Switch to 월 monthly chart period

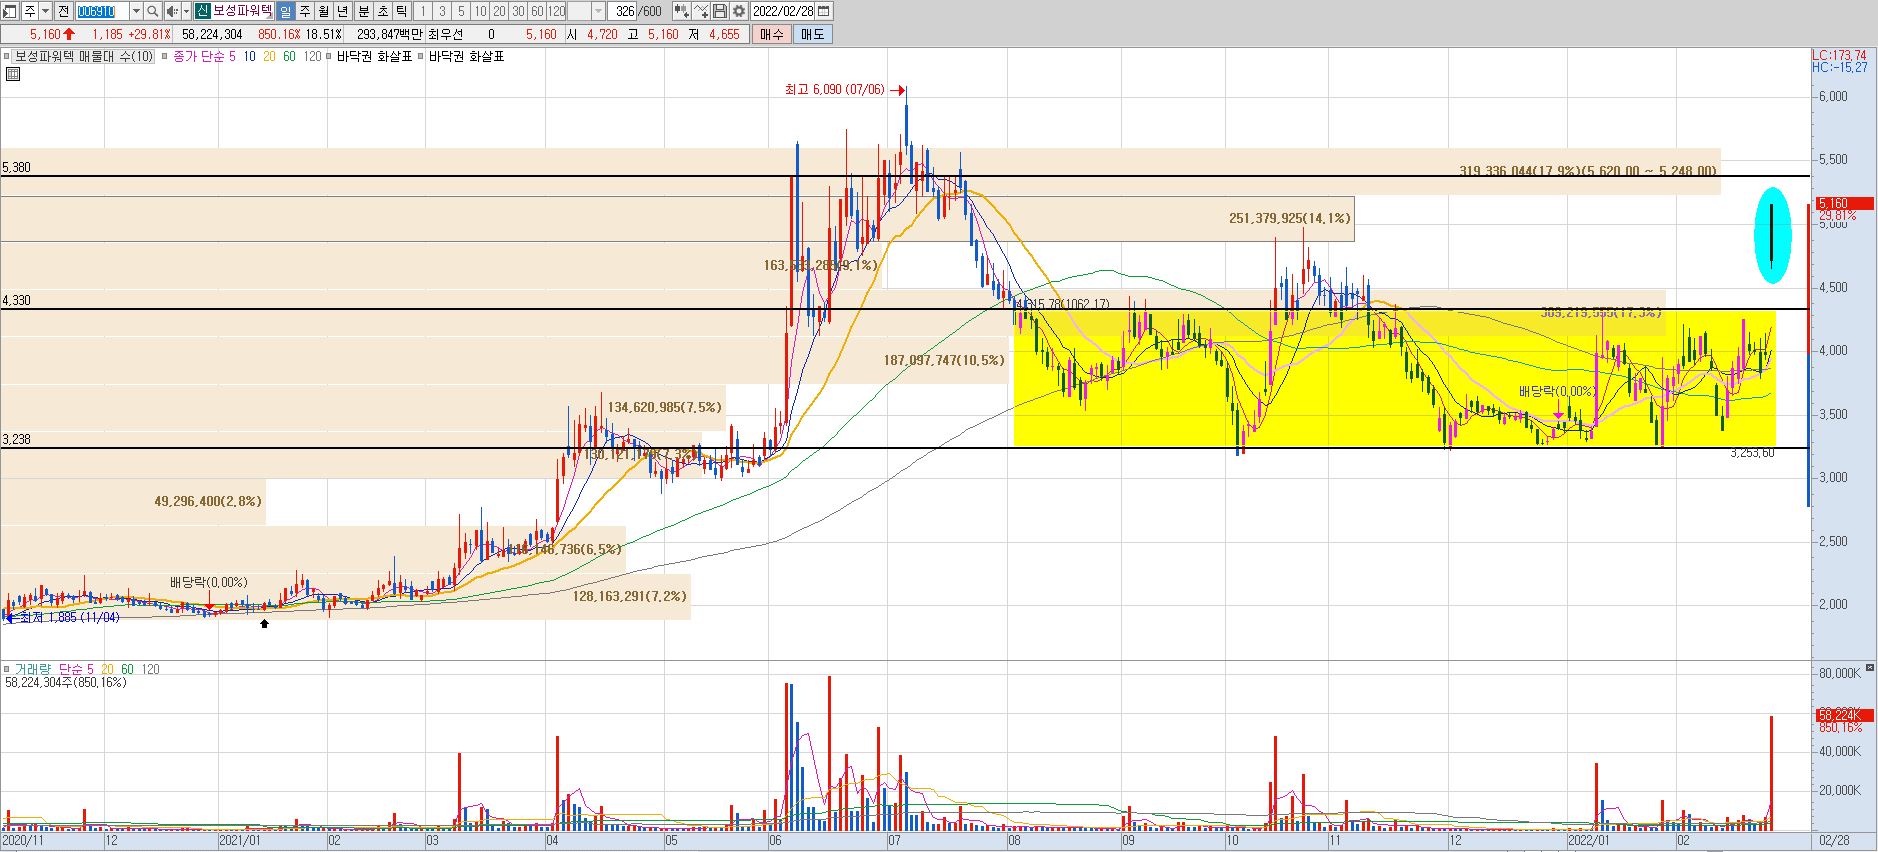pos(324,11)
